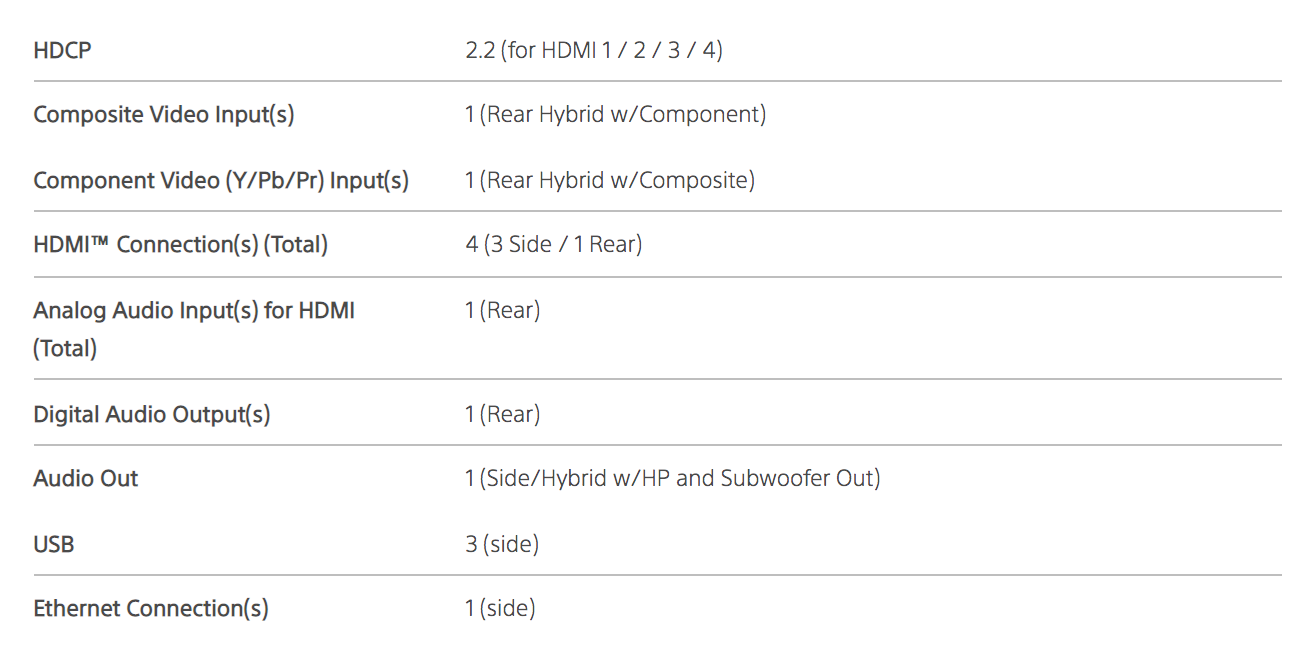
Task: Click the Audio Out label
Action: [85, 478]
